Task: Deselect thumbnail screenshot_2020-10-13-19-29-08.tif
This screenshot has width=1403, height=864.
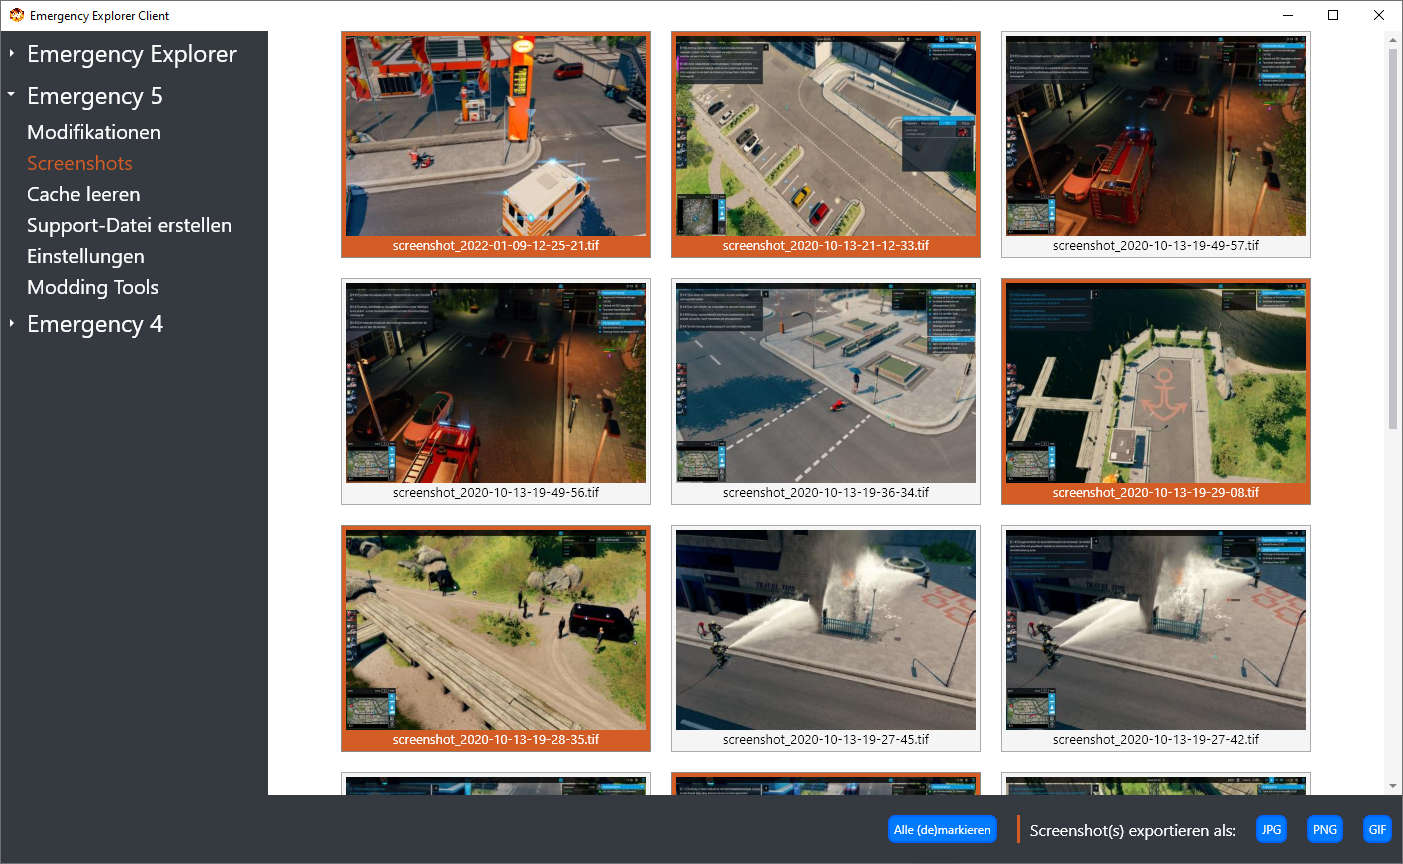Action: coord(1156,391)
